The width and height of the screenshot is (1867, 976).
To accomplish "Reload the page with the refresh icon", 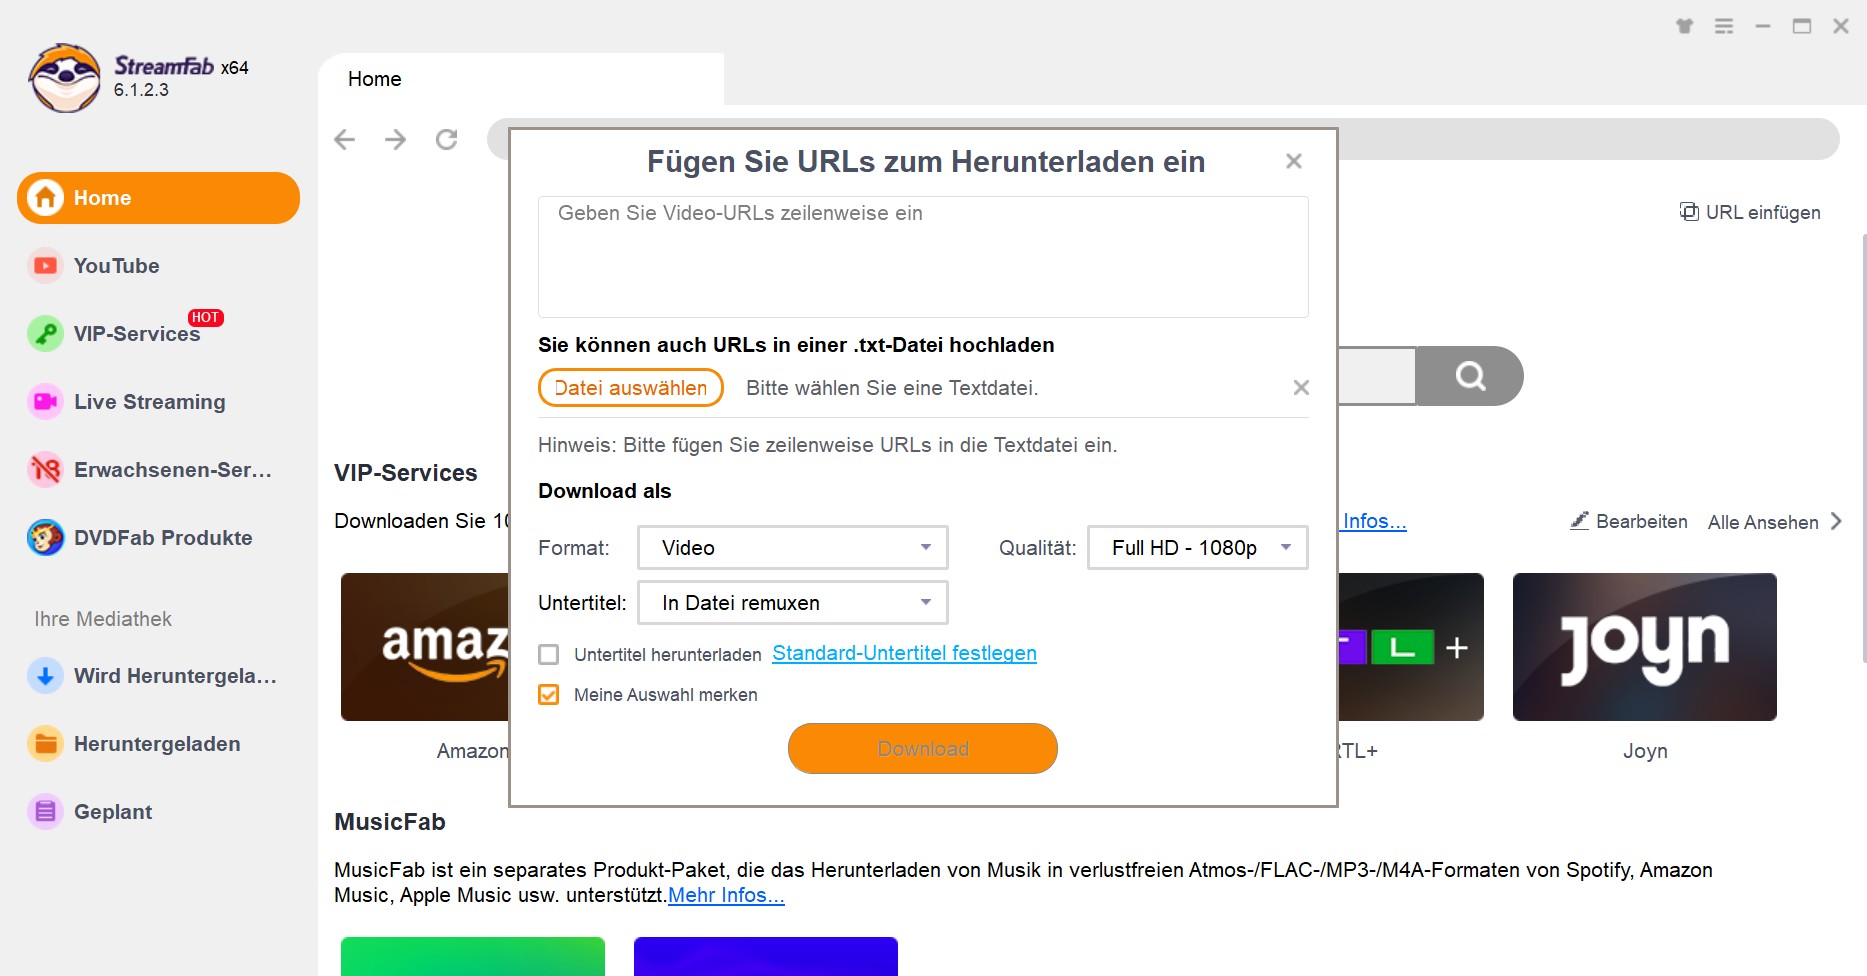I will coord(447,139).
